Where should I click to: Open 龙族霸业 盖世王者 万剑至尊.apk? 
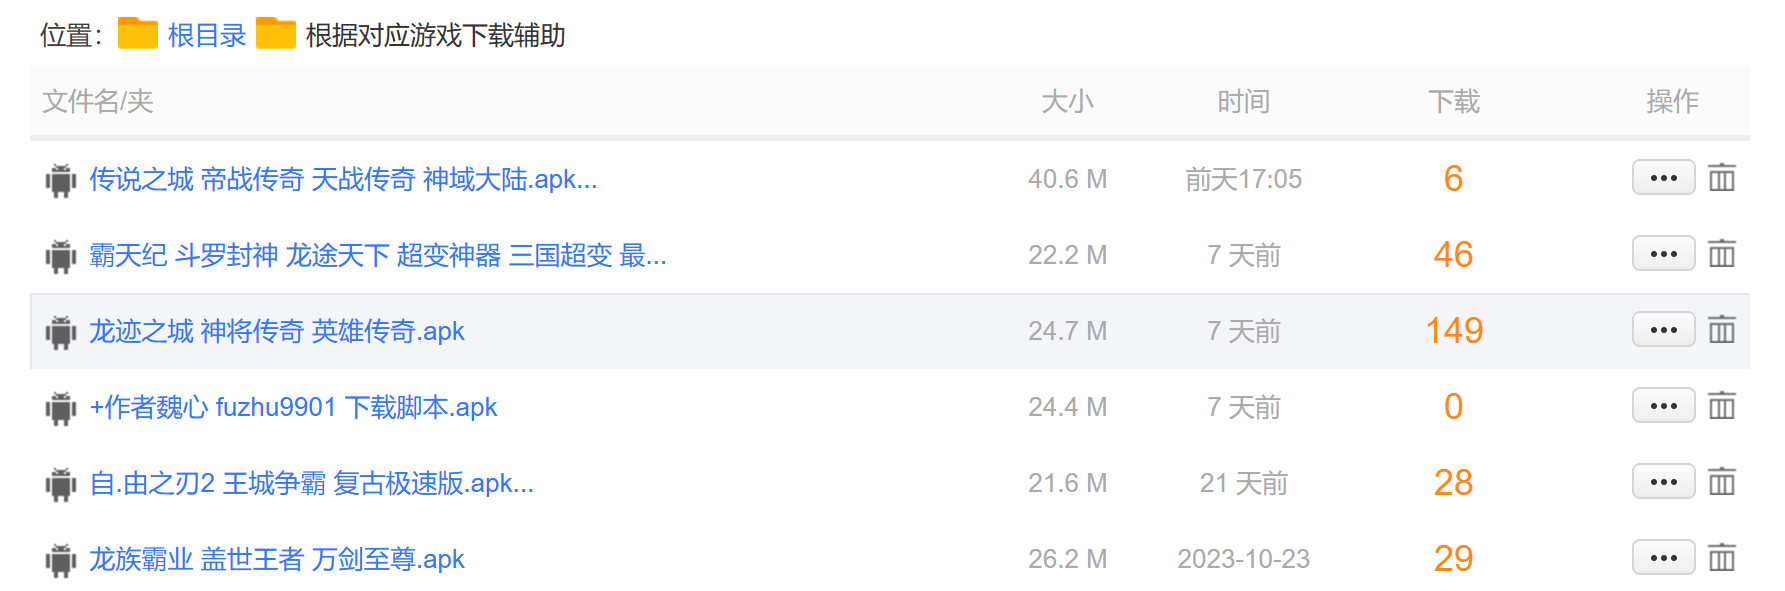(x=277, y=559)
